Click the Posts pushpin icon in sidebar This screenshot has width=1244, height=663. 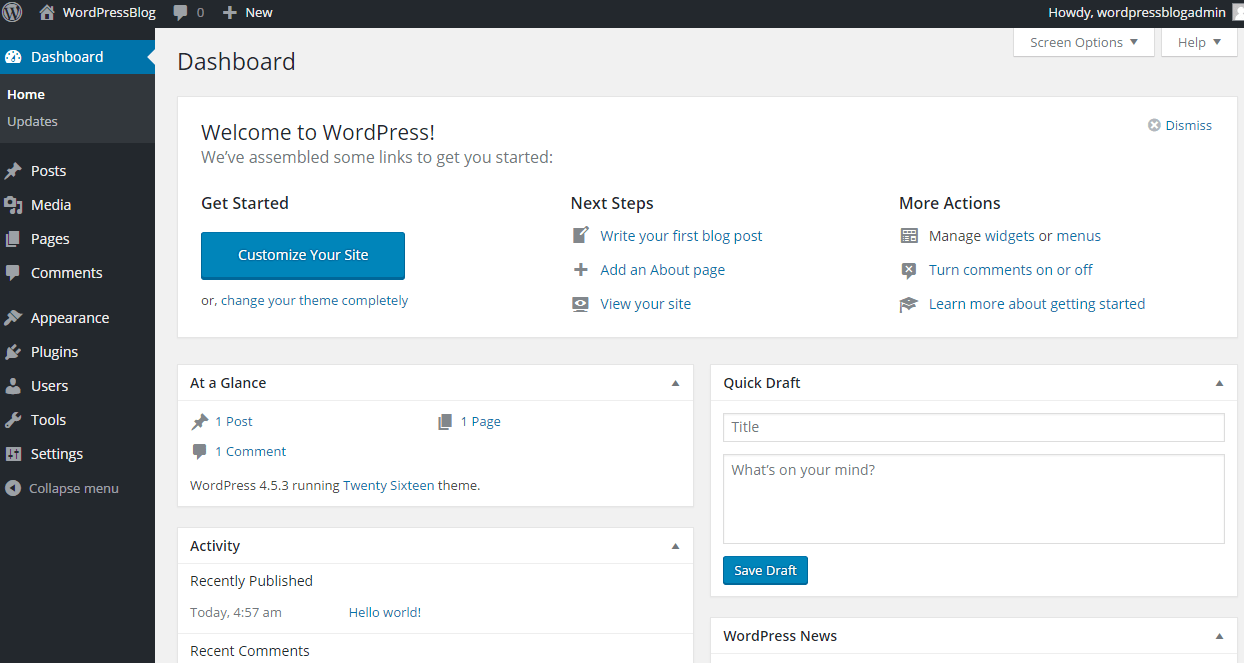[13, 171]
